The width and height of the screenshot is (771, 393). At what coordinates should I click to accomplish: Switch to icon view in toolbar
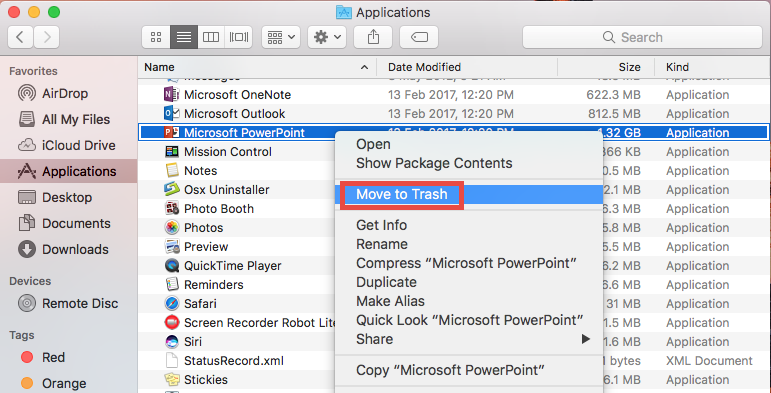pos(156,37)
